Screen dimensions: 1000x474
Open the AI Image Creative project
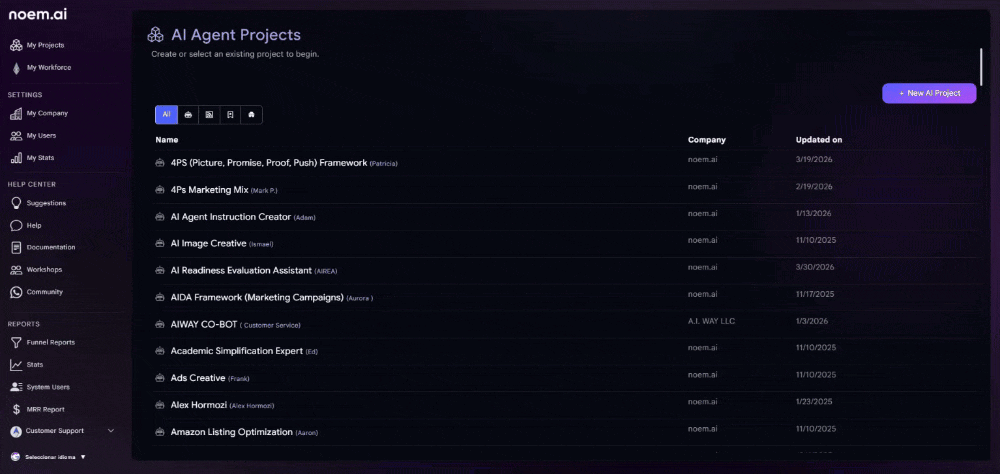point(208,244)
